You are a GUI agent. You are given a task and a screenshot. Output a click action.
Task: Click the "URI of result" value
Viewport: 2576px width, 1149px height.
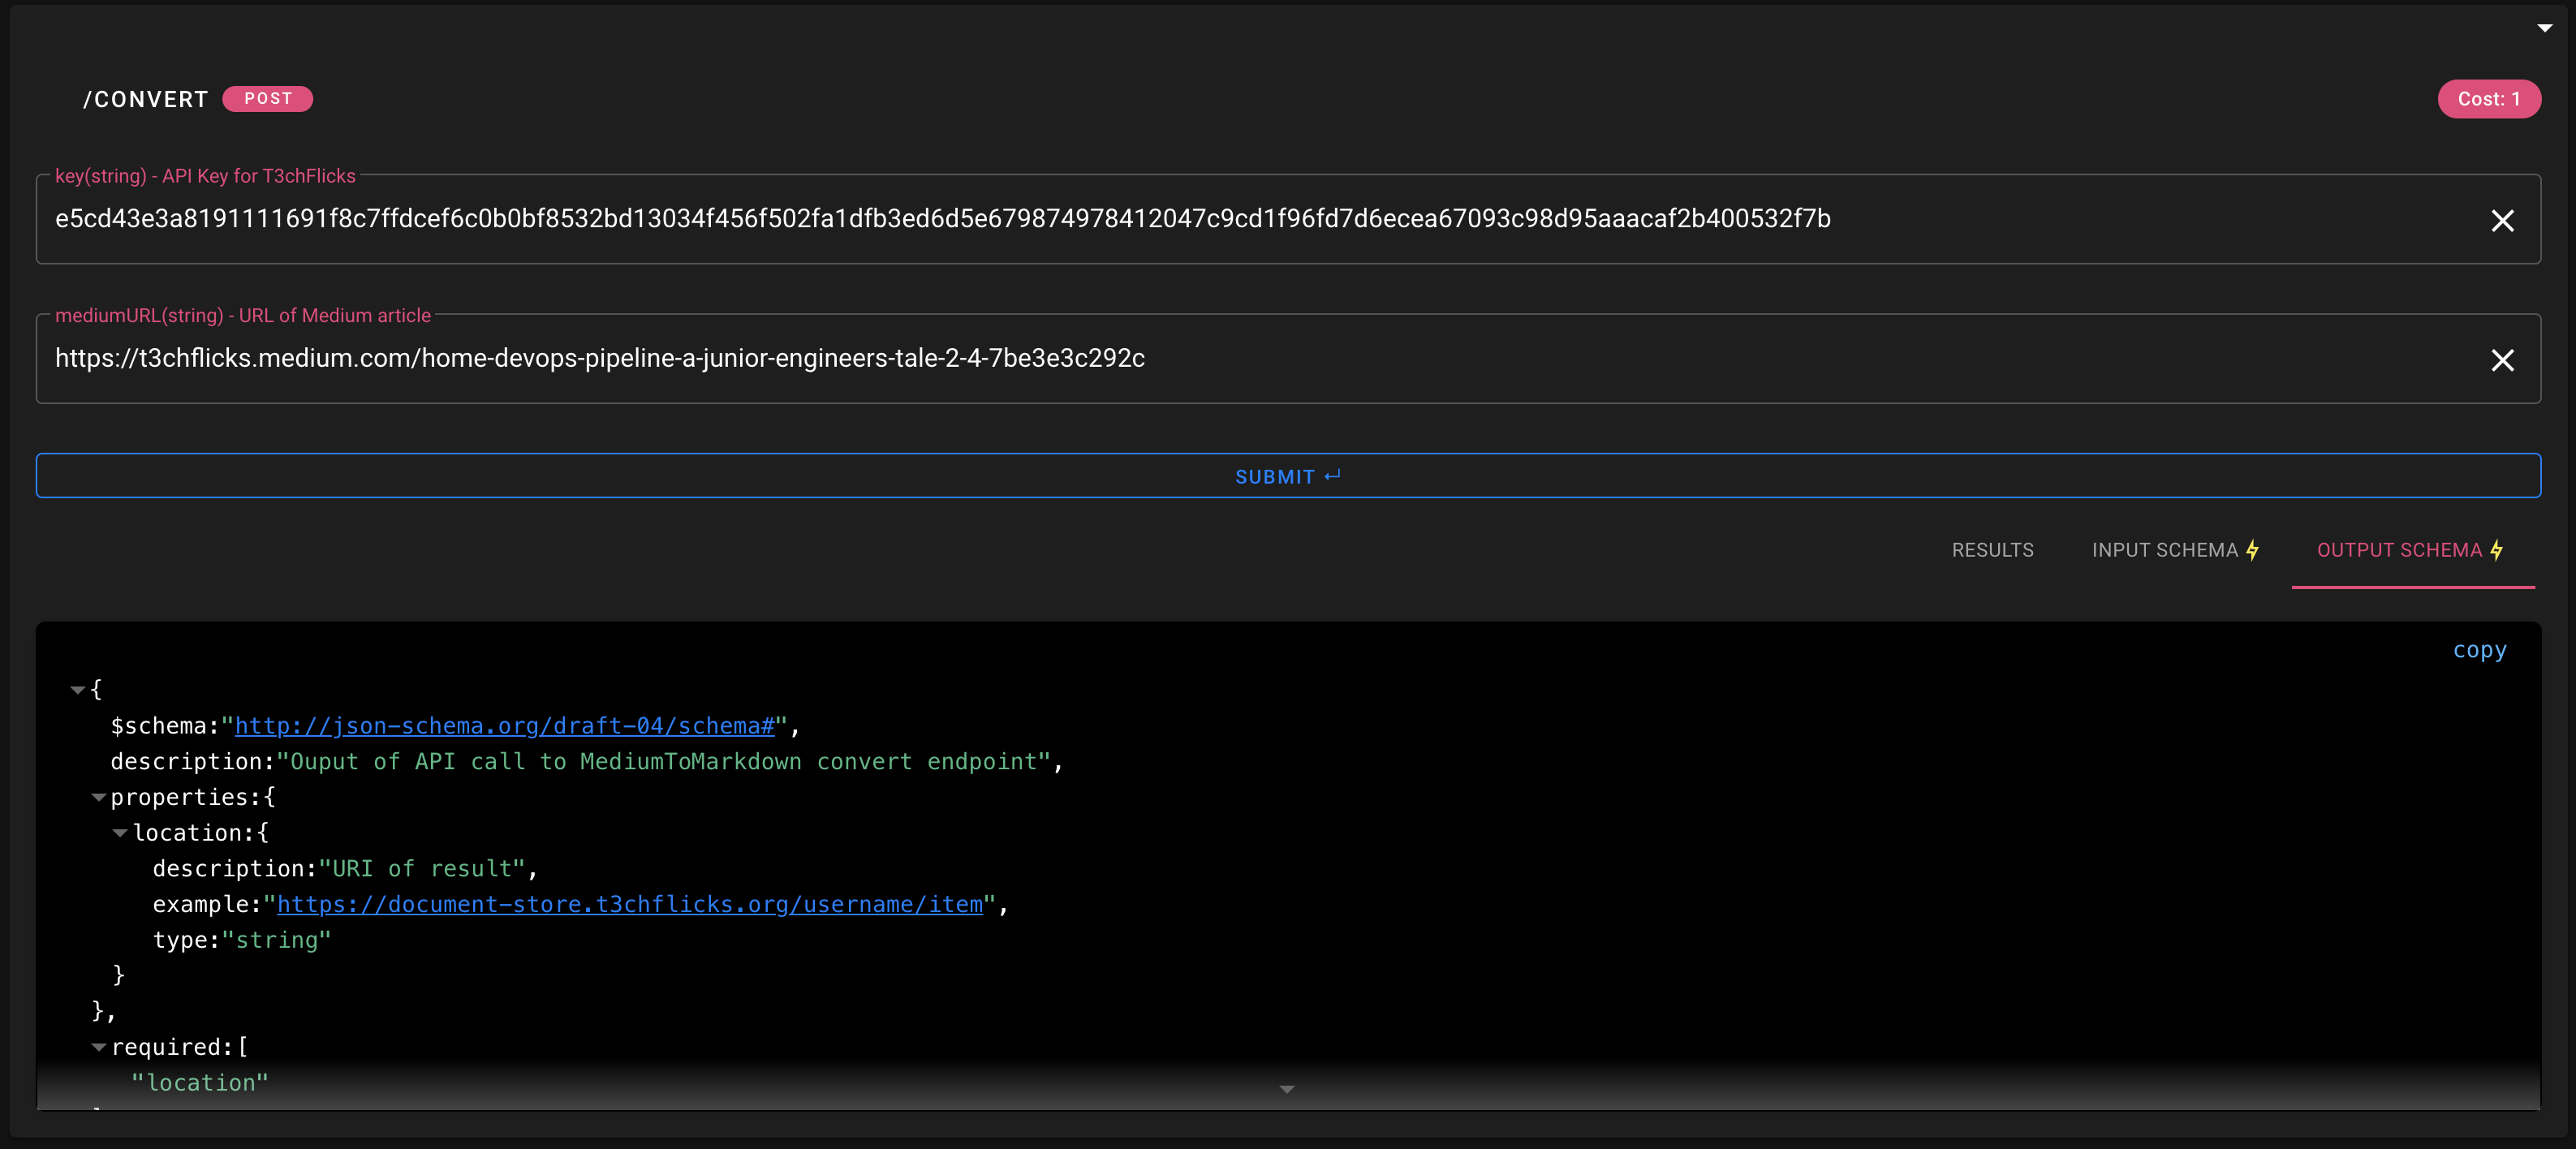(422, 869)
